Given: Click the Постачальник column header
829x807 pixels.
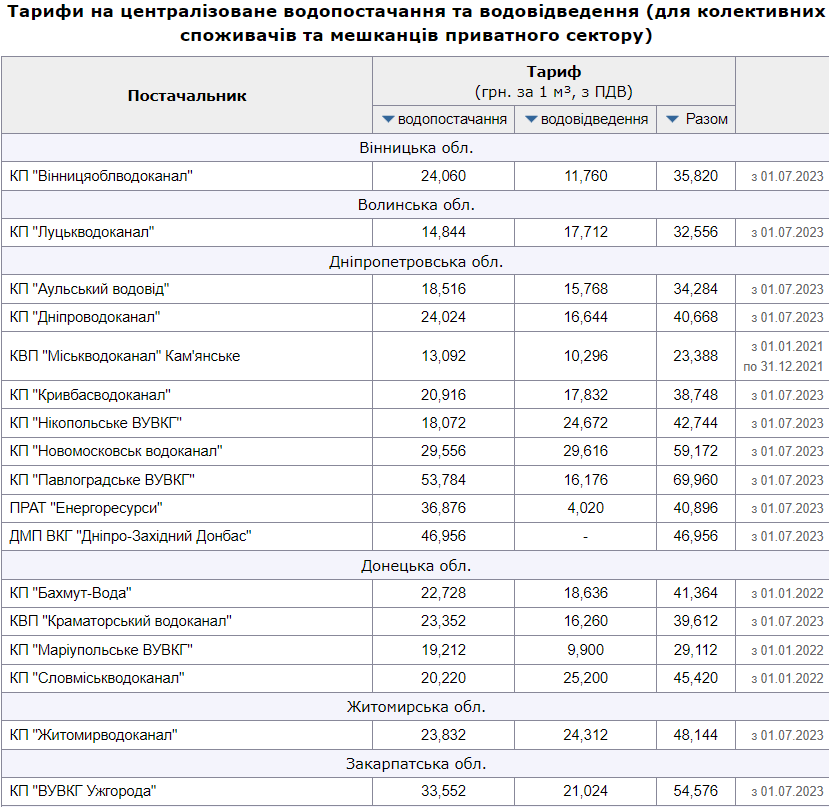Looking at the screenshot, I should tap(187, 96).
